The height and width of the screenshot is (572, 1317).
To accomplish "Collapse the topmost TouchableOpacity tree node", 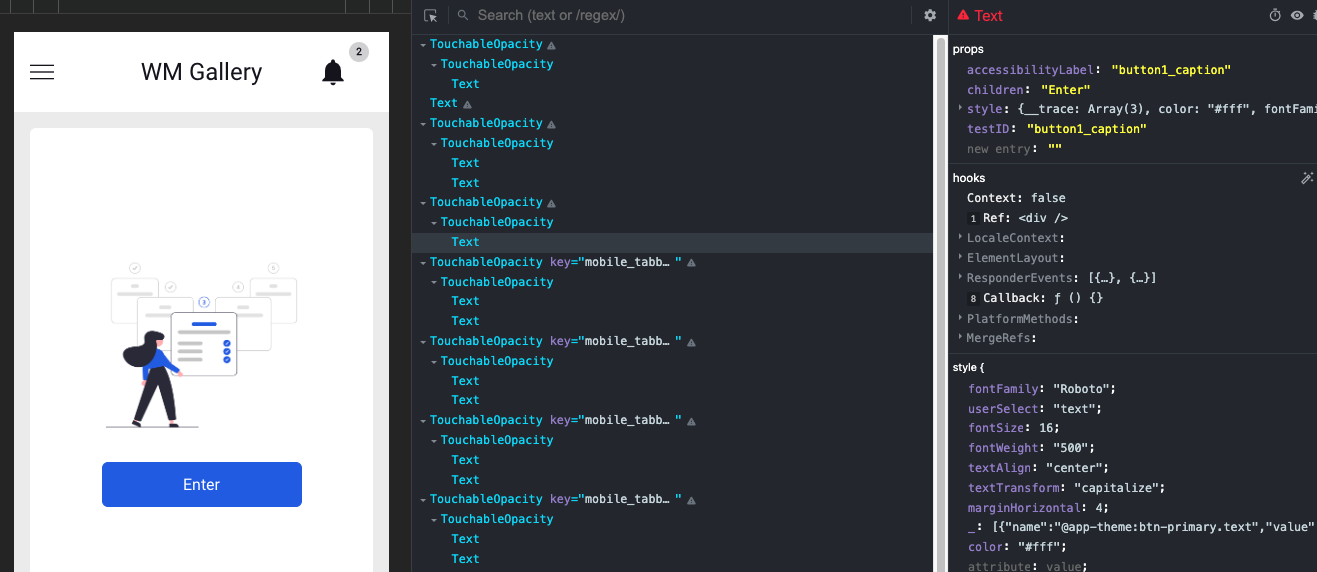I will tap(423, 45).
